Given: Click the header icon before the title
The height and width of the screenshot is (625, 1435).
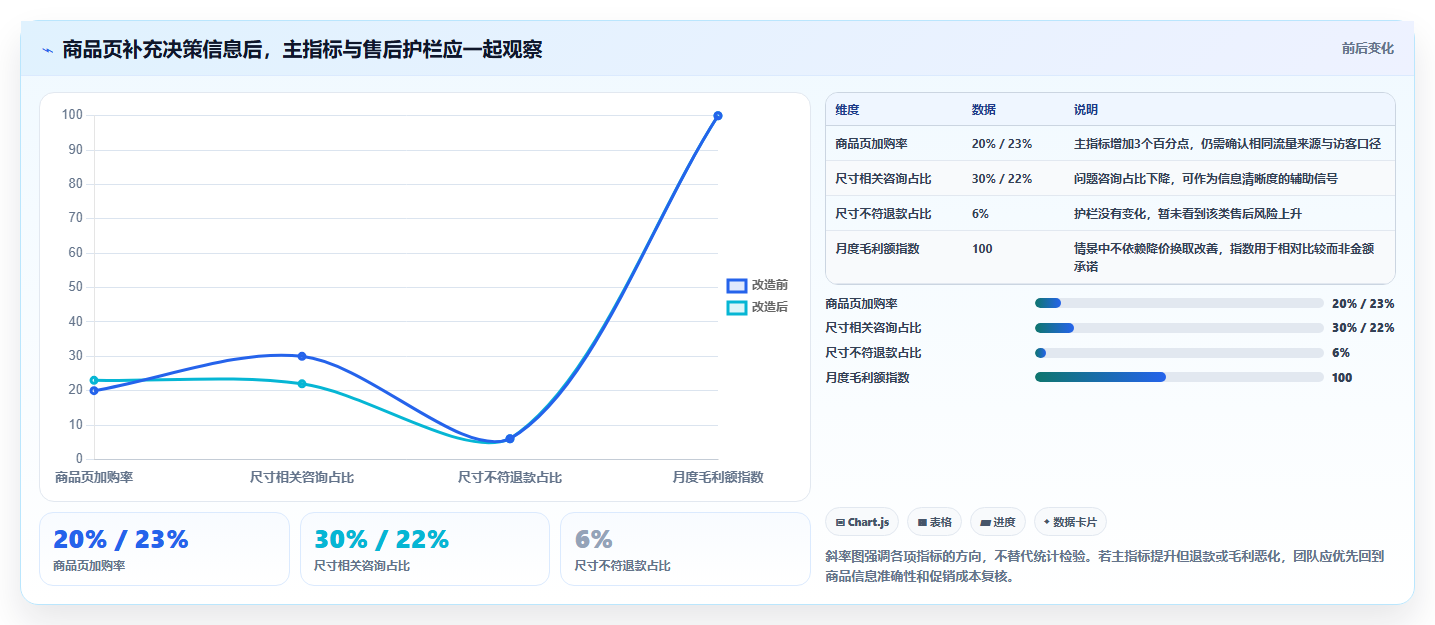Looking at the screenshot, I should [x=47, y=50].
